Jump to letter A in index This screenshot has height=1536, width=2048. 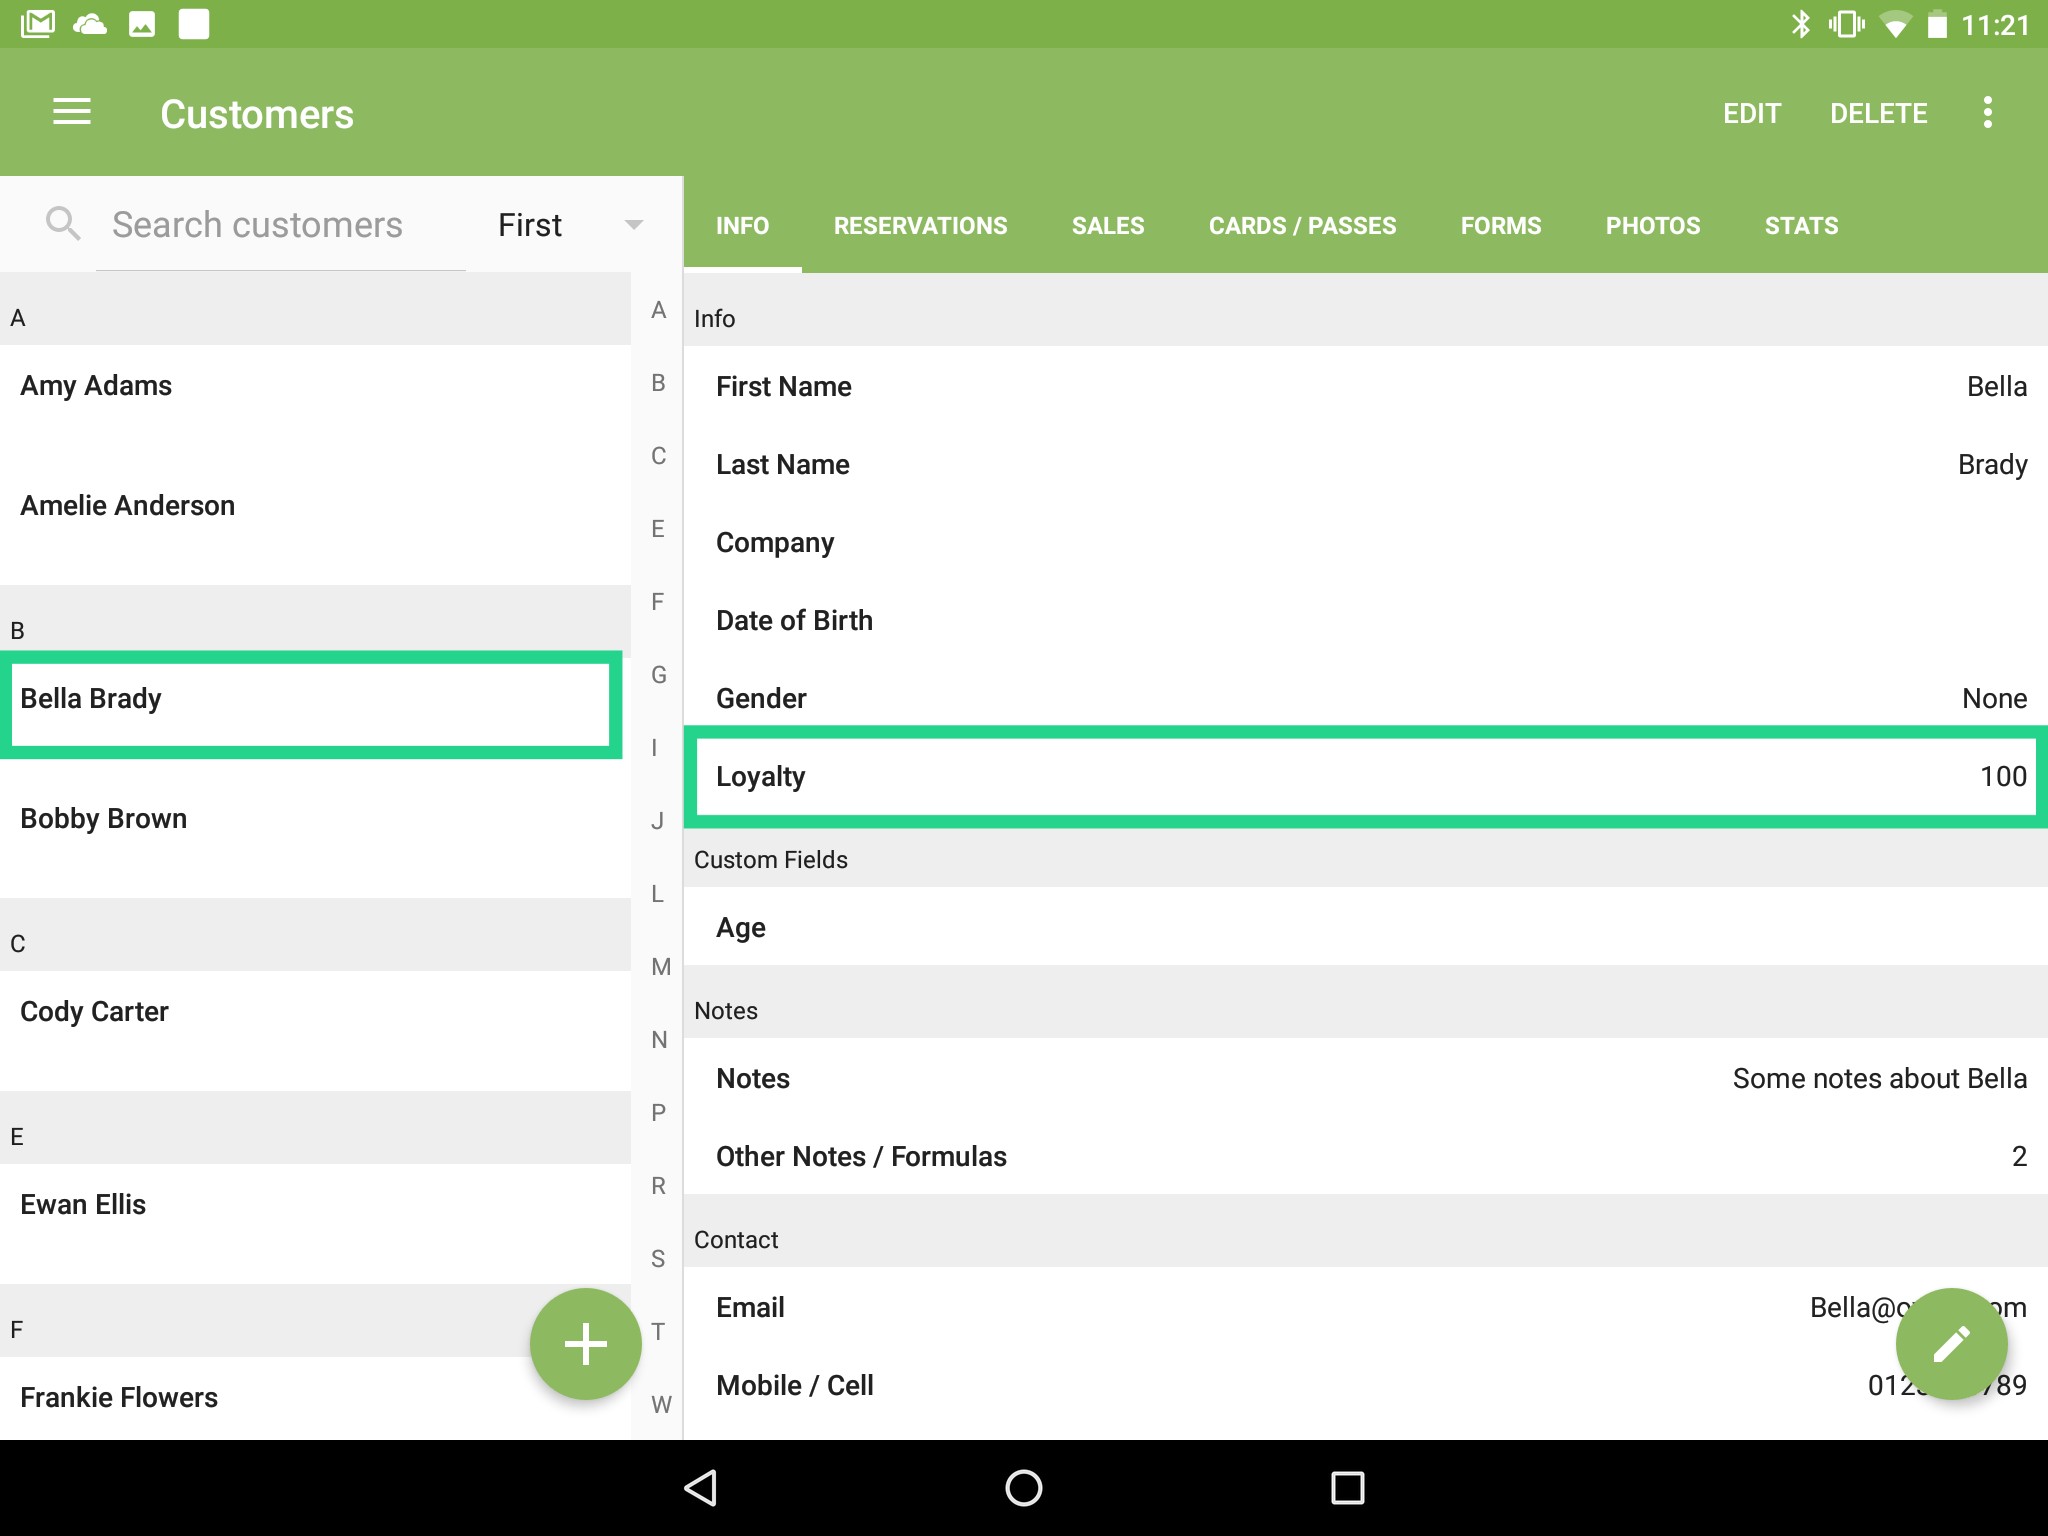(x=658, y=310)
